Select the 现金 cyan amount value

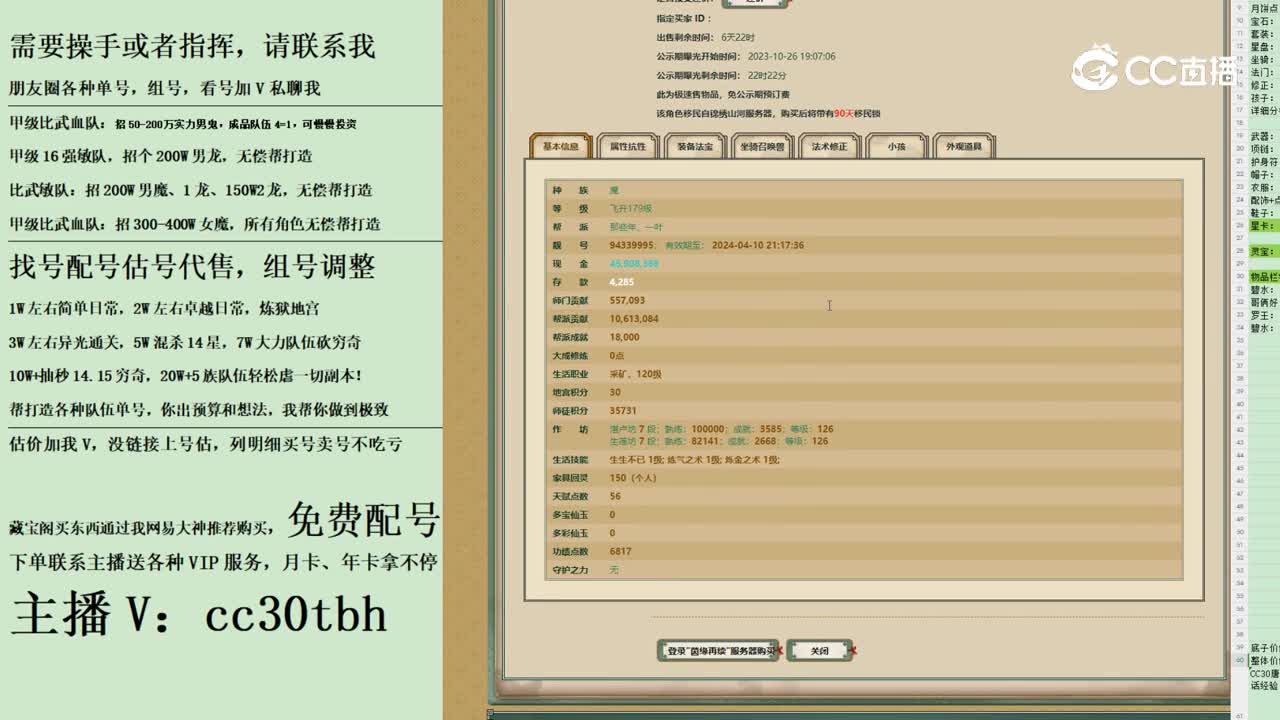point(634,264)
